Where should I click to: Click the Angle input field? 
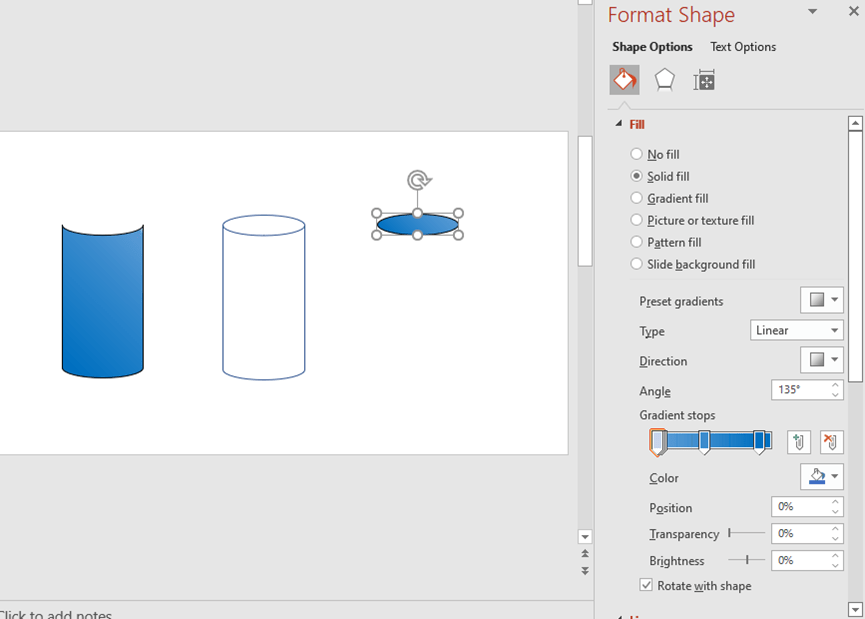click(x=800, y=390)
